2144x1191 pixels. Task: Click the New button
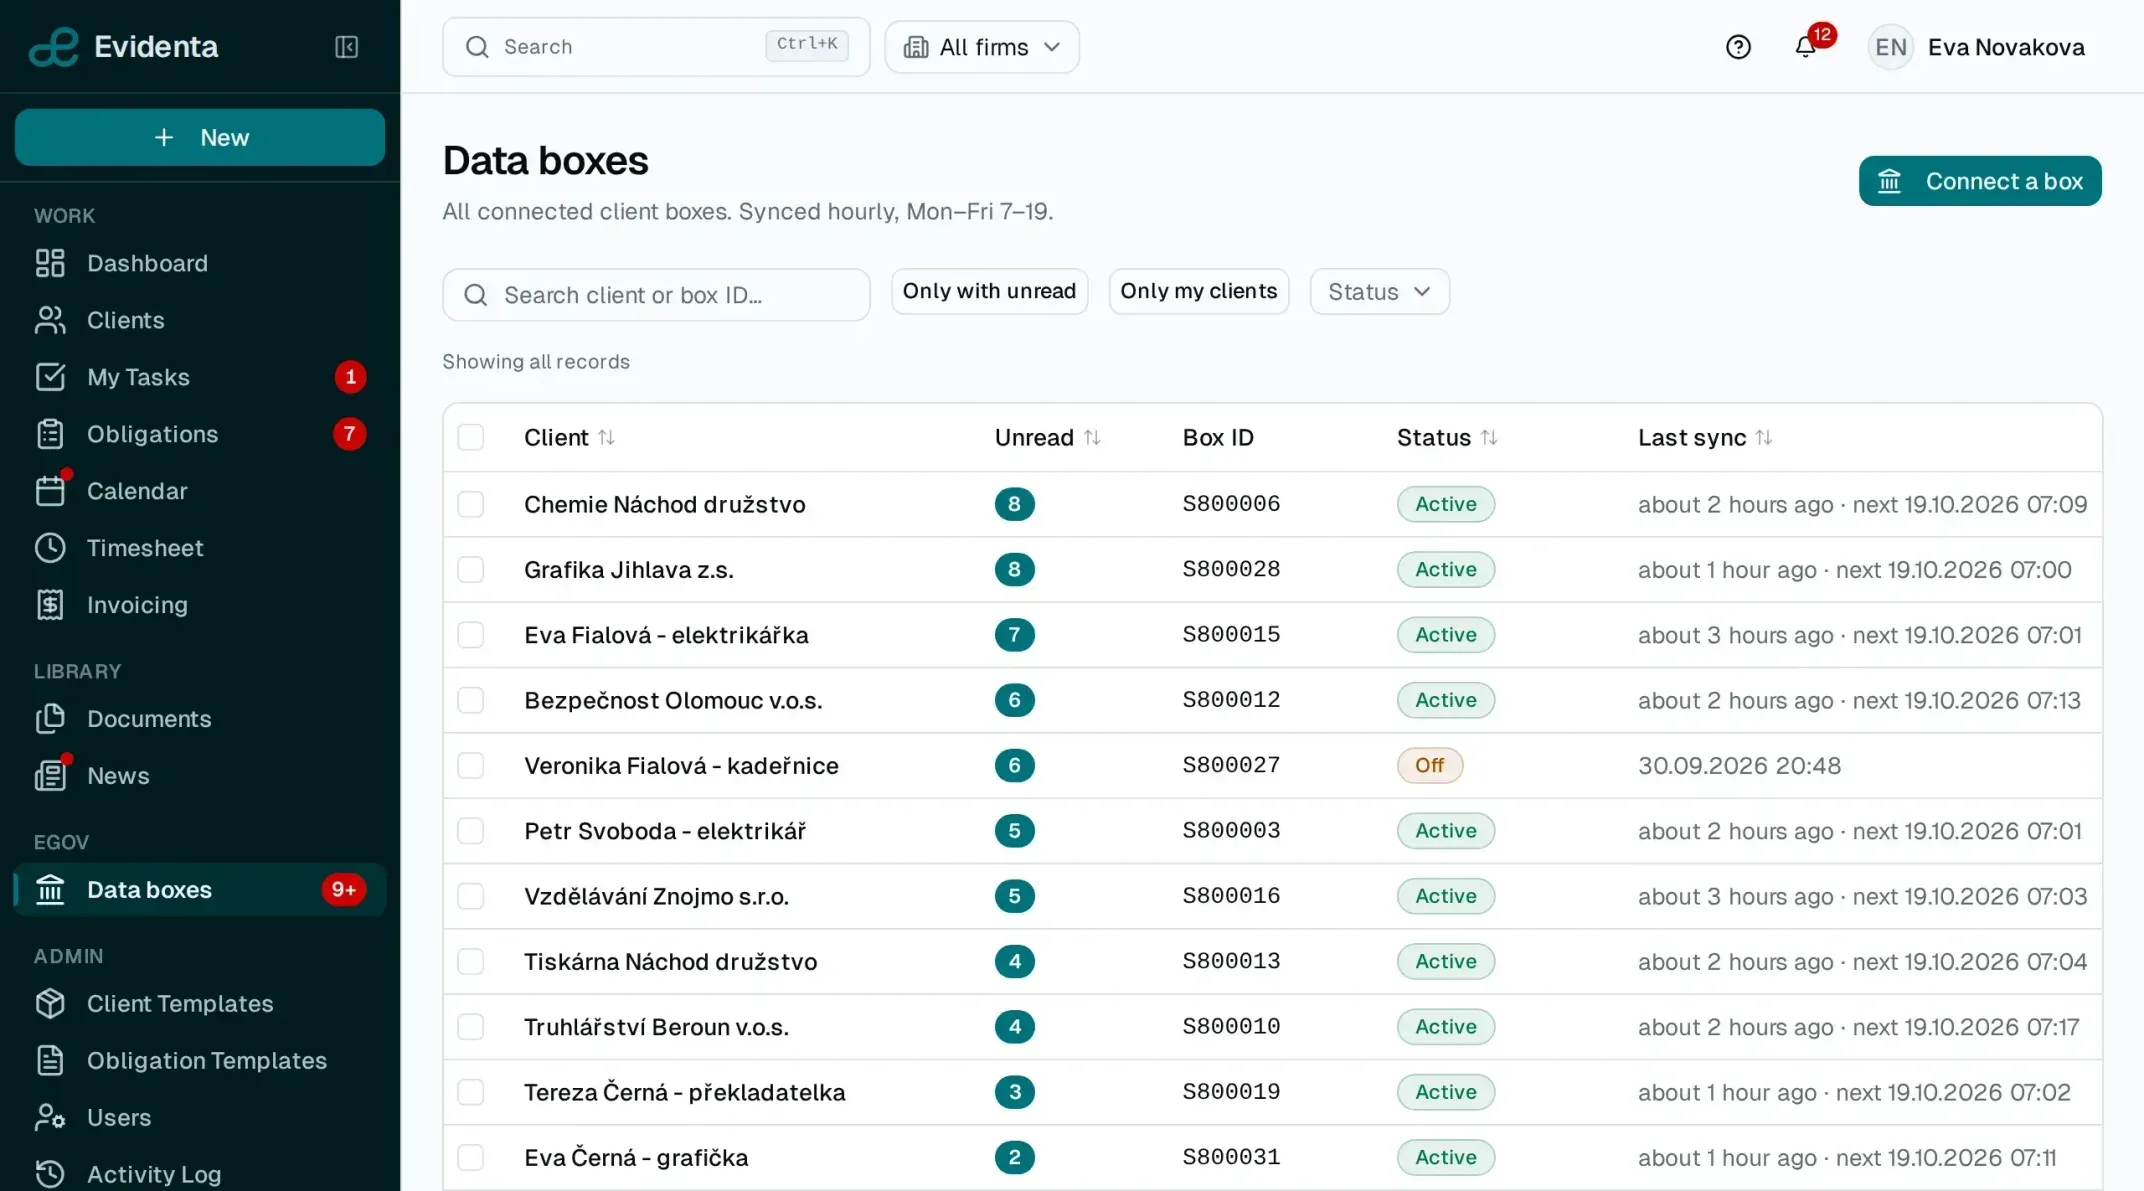[200, 137]
